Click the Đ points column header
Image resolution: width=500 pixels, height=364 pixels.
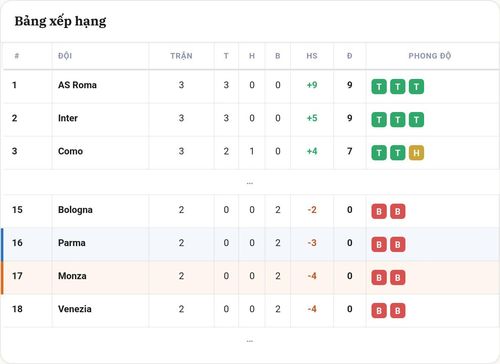pos(349,56)
